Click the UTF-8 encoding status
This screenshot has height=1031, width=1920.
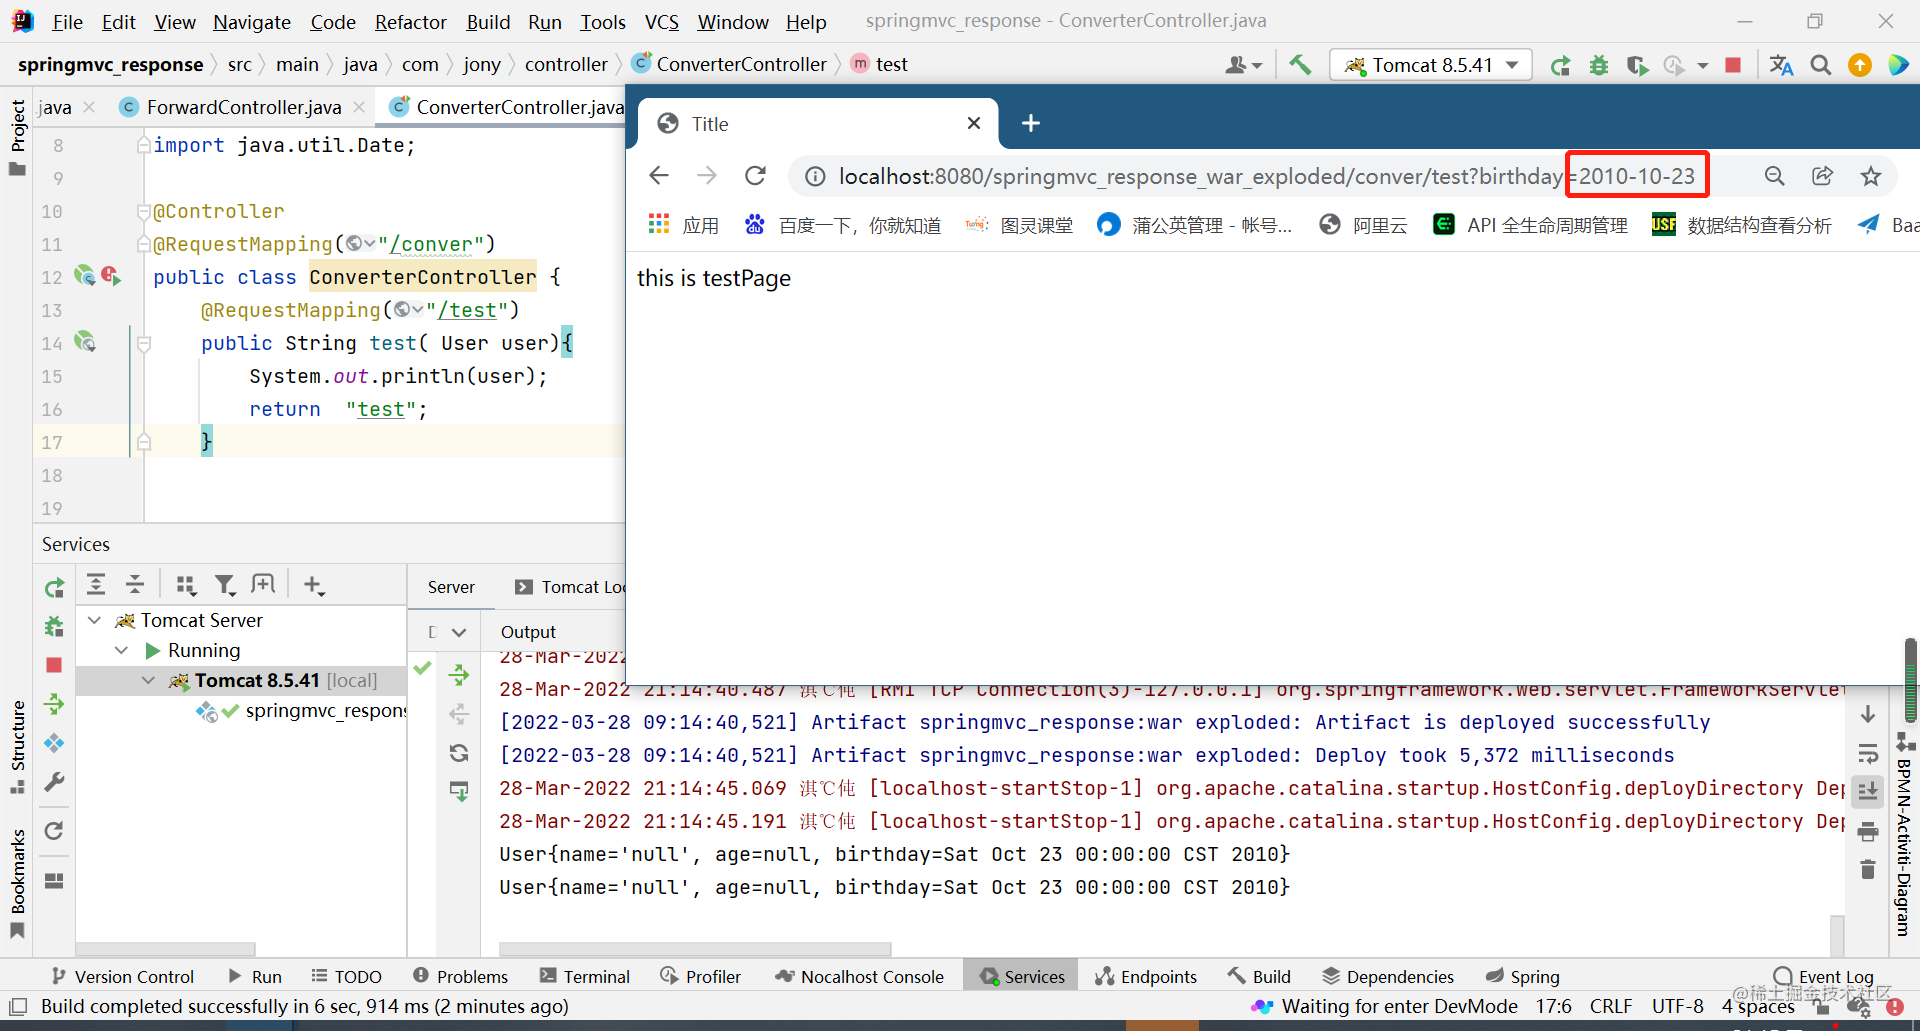tap(1678, 1006)
